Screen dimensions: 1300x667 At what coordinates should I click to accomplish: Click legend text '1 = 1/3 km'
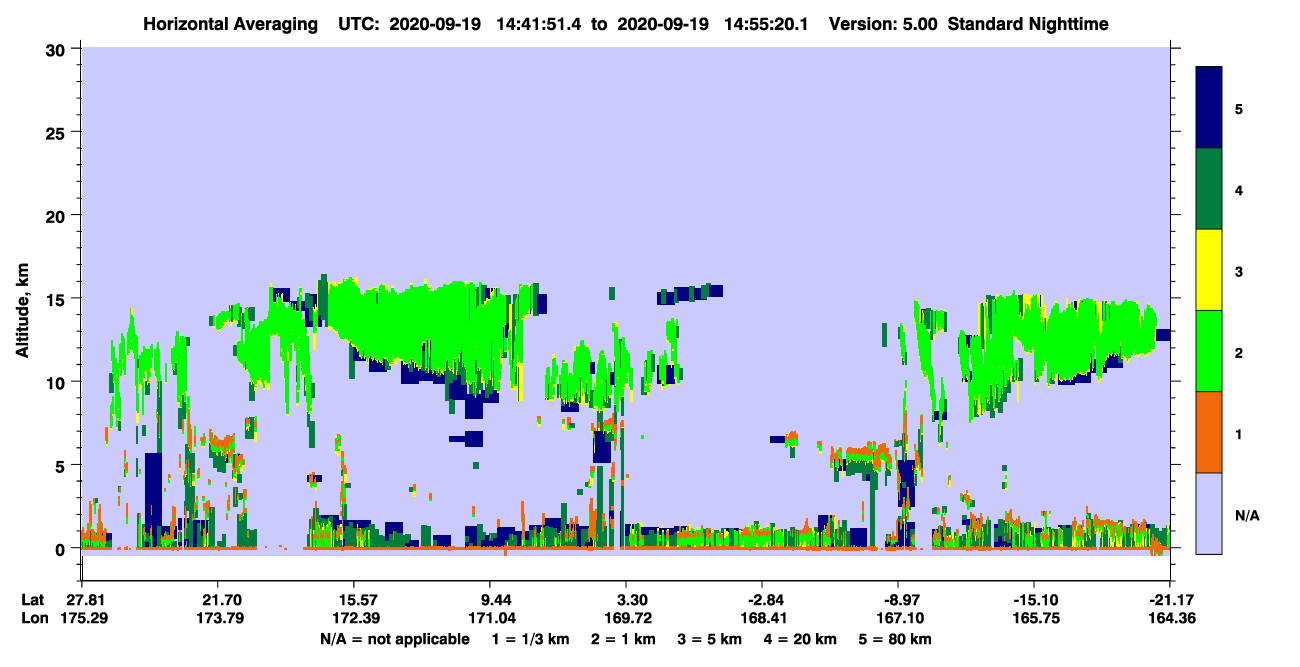(532, 639)
